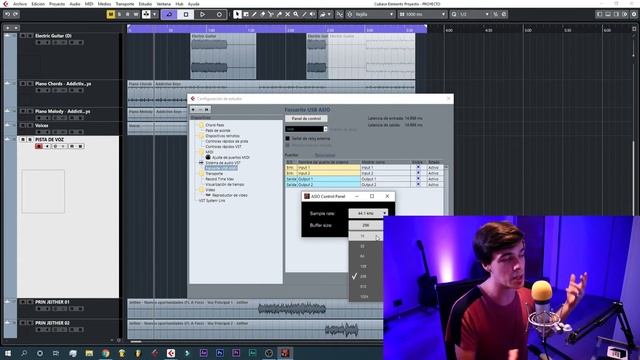Image resolution: width=640 pixels, height=360 pixels.
Task: Open Sample rate 44.1 kHz dropdown
Action: click(x=368, y=213)
